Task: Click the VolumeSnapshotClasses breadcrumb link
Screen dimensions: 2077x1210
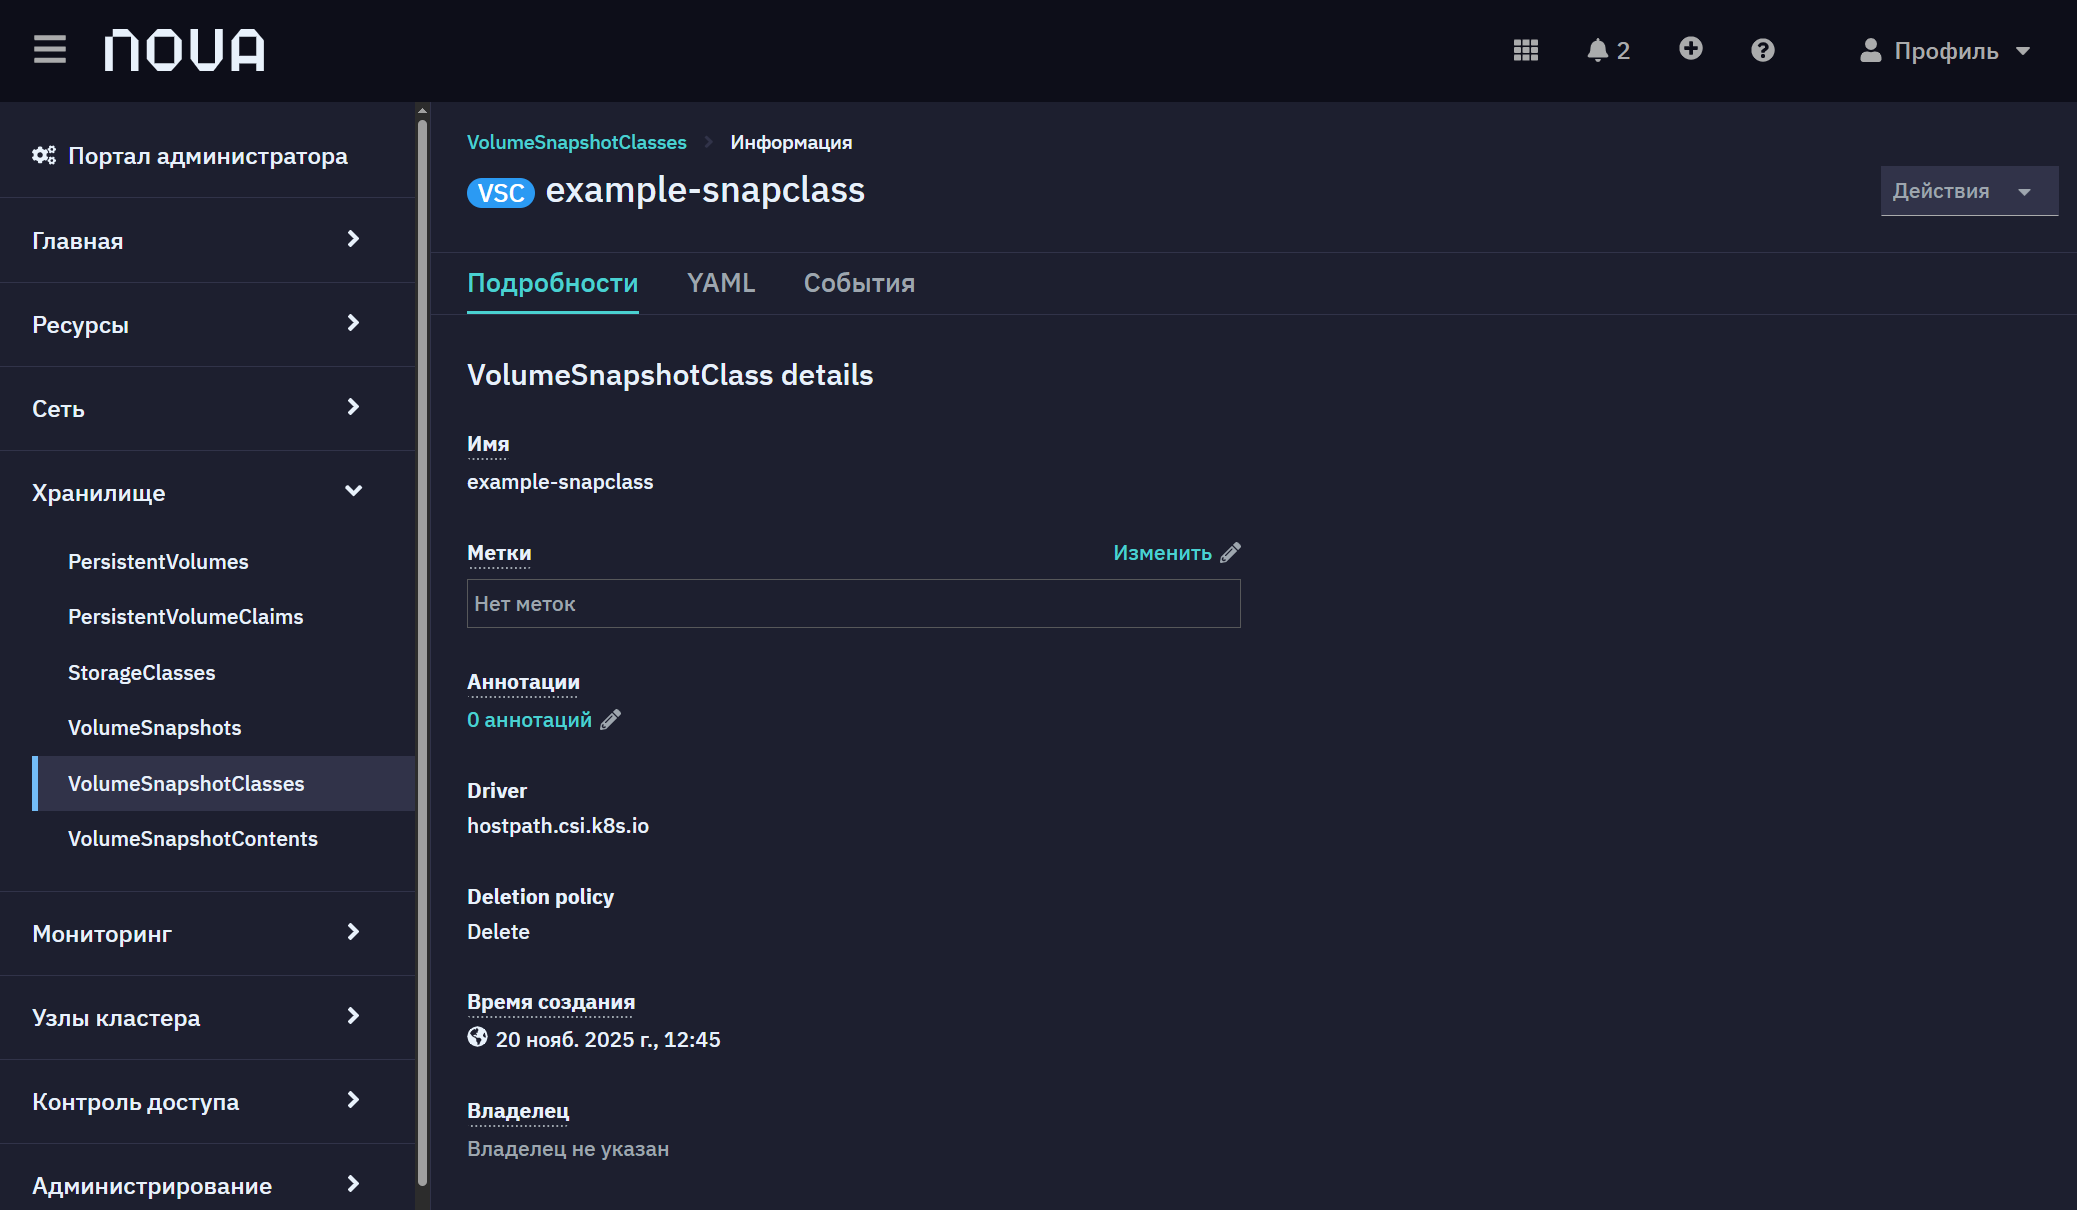Action: (576, 142)
